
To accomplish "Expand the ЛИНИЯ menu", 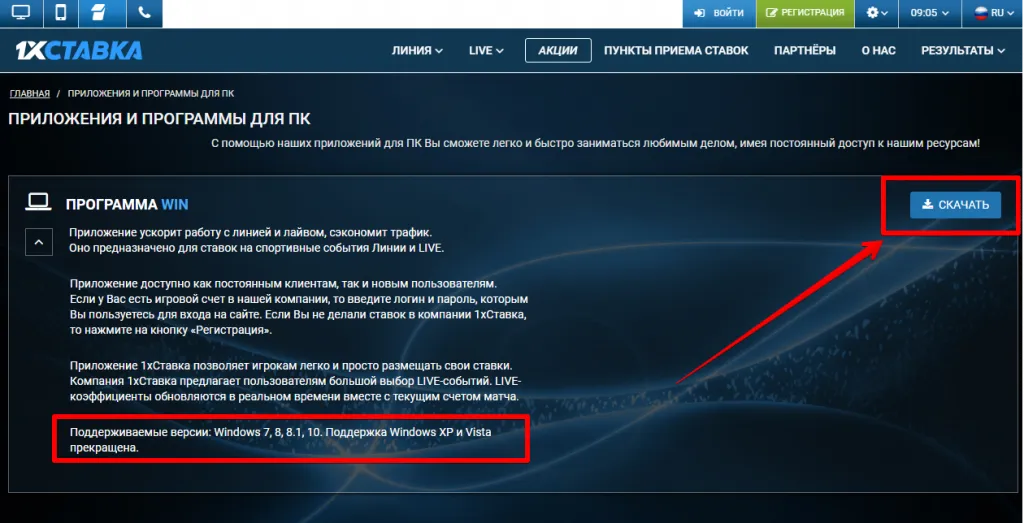I will [417, 50].
